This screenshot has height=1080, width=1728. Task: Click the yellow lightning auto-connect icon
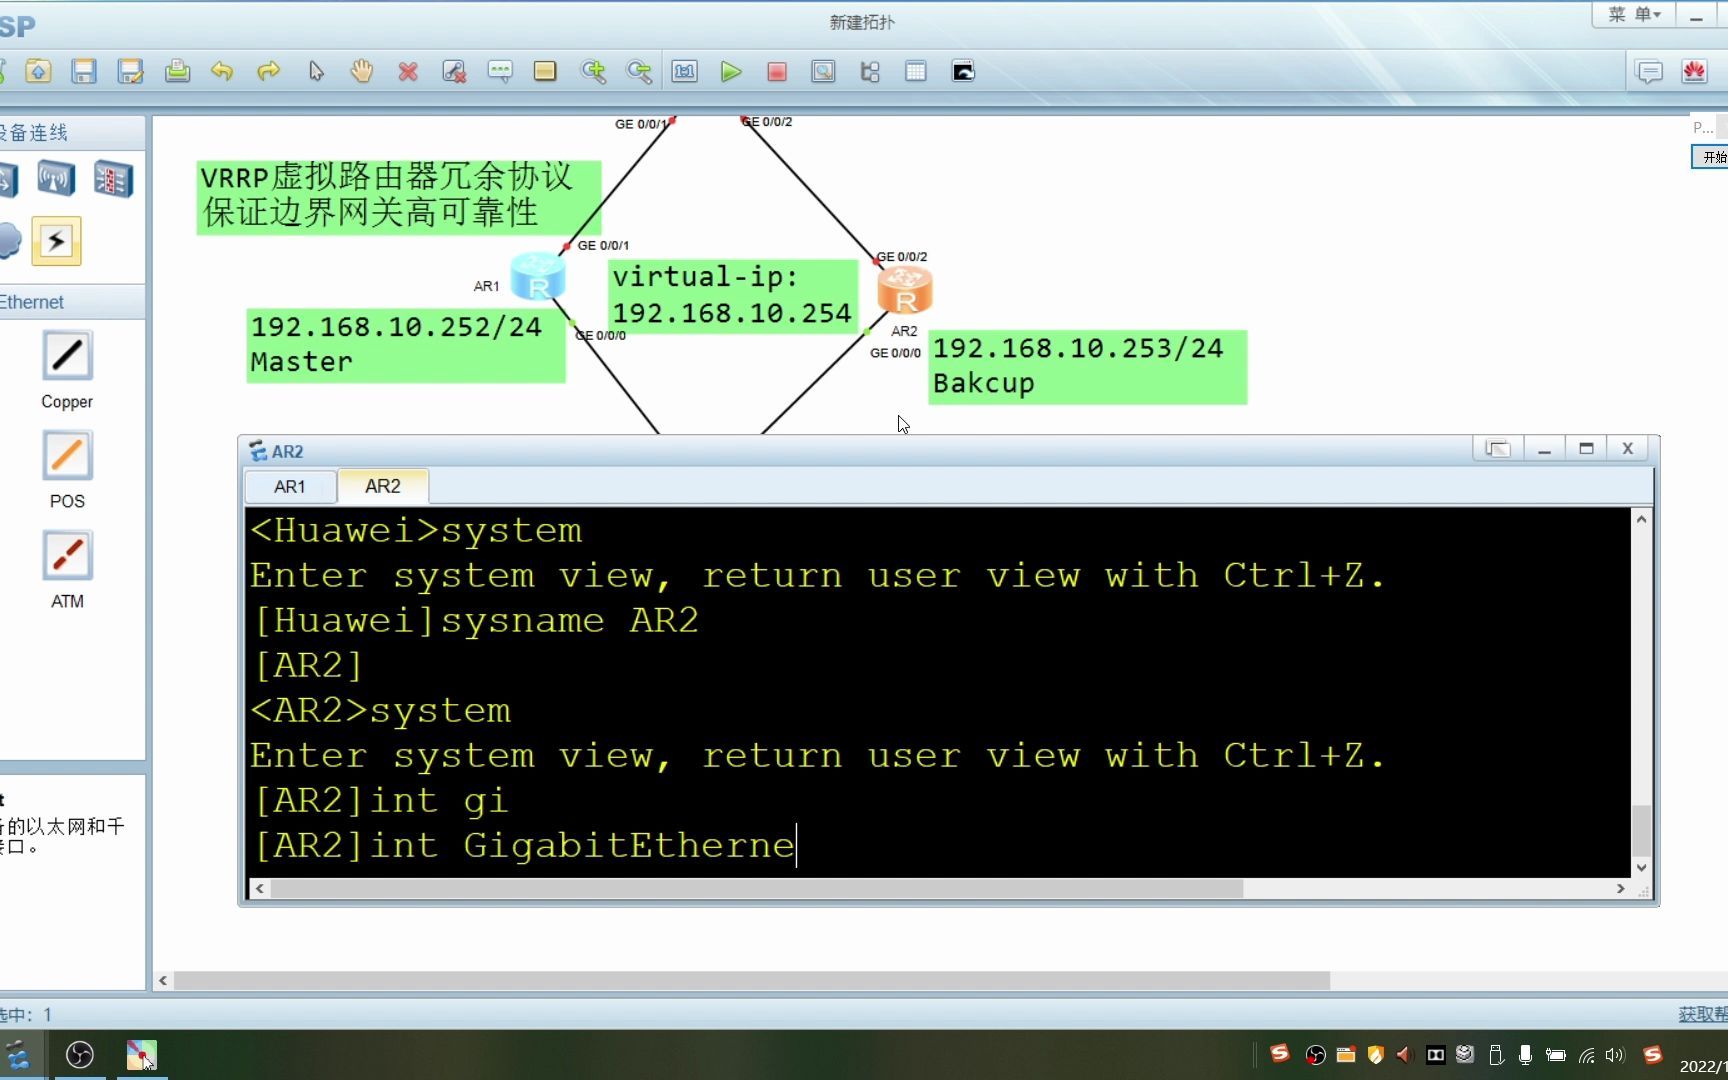(57, 241)
